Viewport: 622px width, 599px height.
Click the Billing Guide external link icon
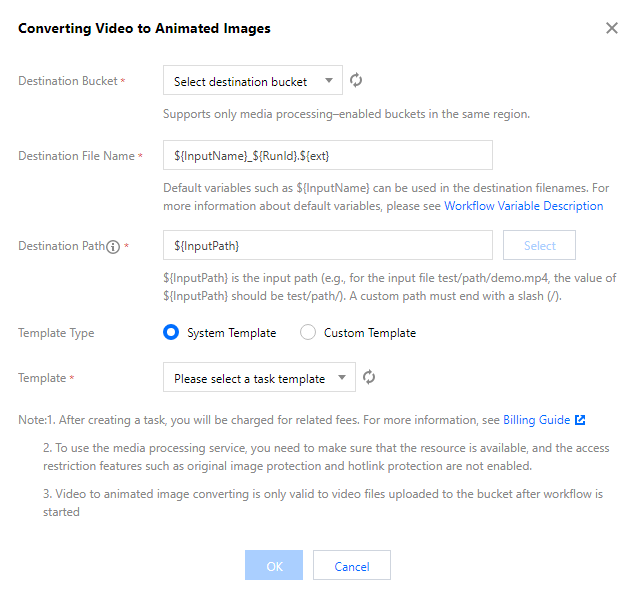(580, 420)
